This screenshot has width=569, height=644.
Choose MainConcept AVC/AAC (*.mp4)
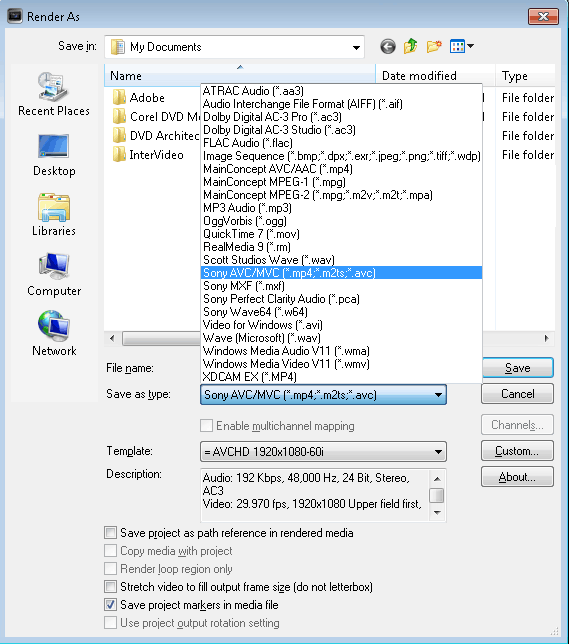point(341,169)
